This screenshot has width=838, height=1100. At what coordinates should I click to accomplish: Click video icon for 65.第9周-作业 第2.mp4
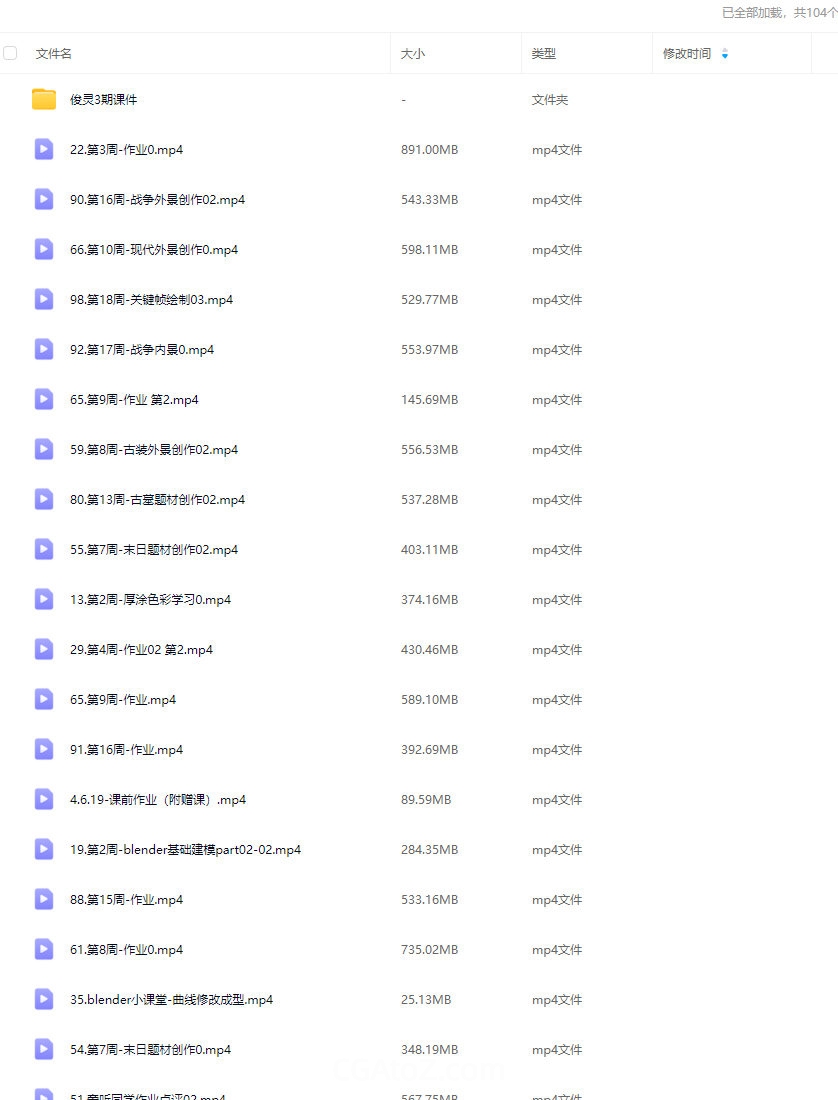pyautogui.click(x=43, y=399)
